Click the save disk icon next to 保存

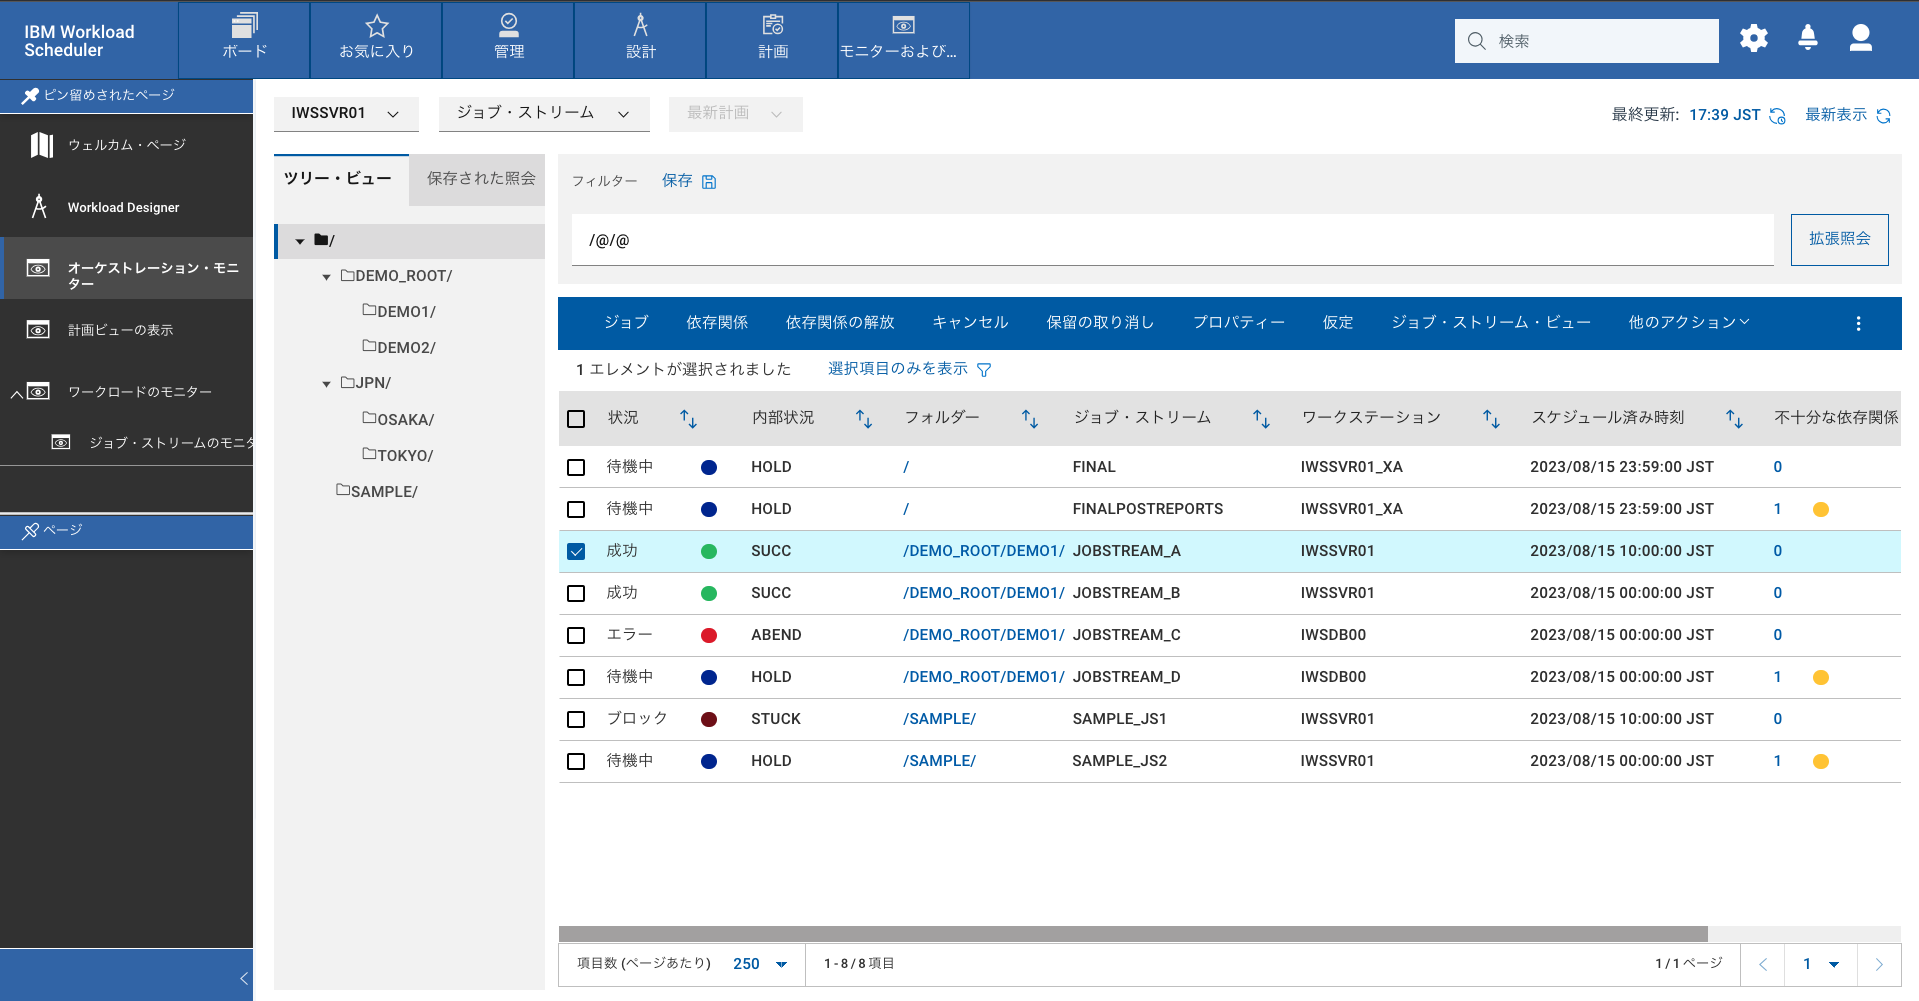pos(709,182)
